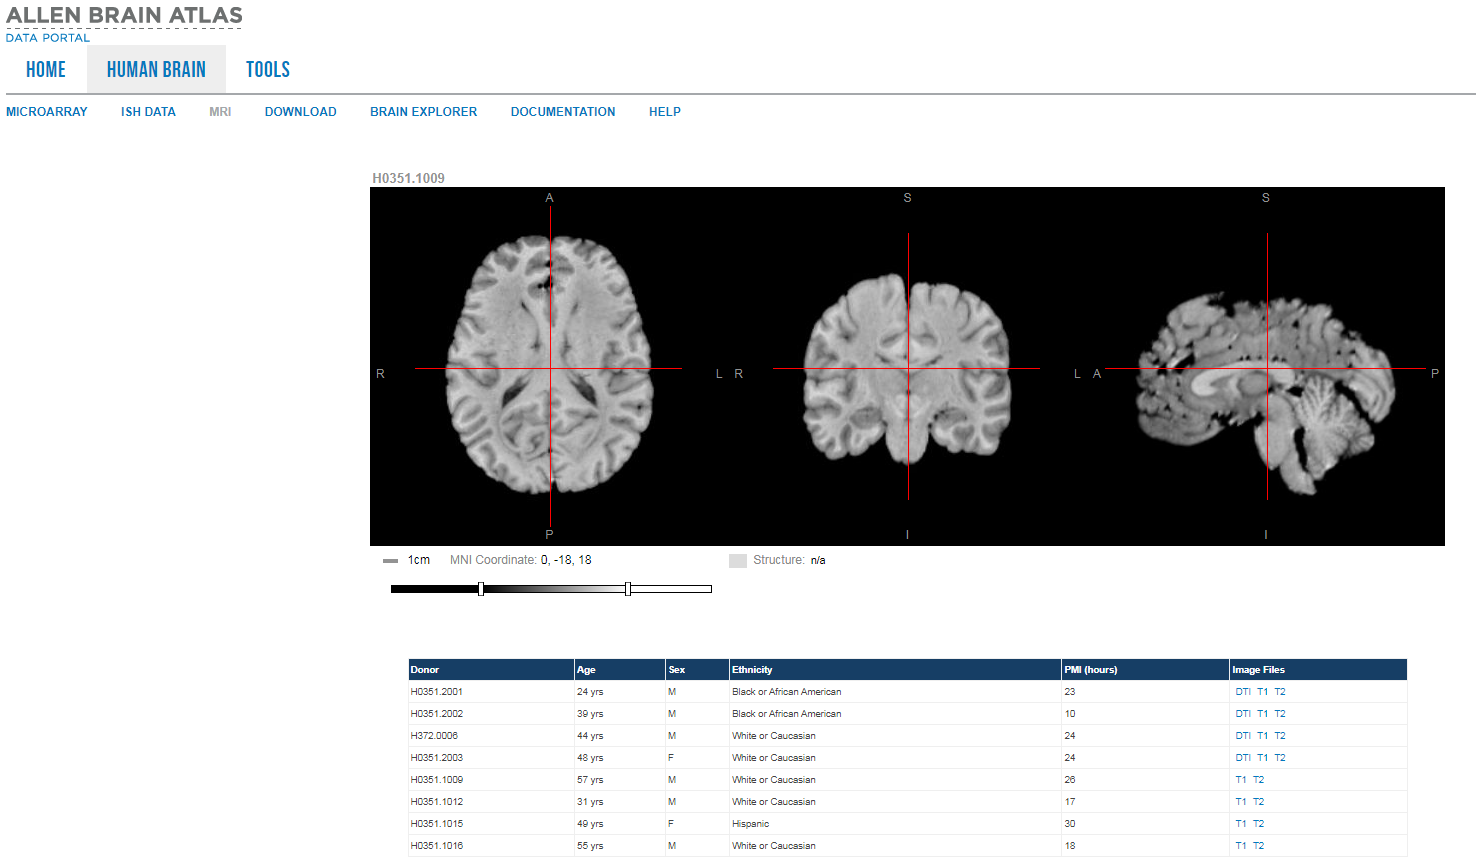The width and height of the screenshot is (1476, 862).
Task: Click the HELP menu link
Action: pos(665,112)
